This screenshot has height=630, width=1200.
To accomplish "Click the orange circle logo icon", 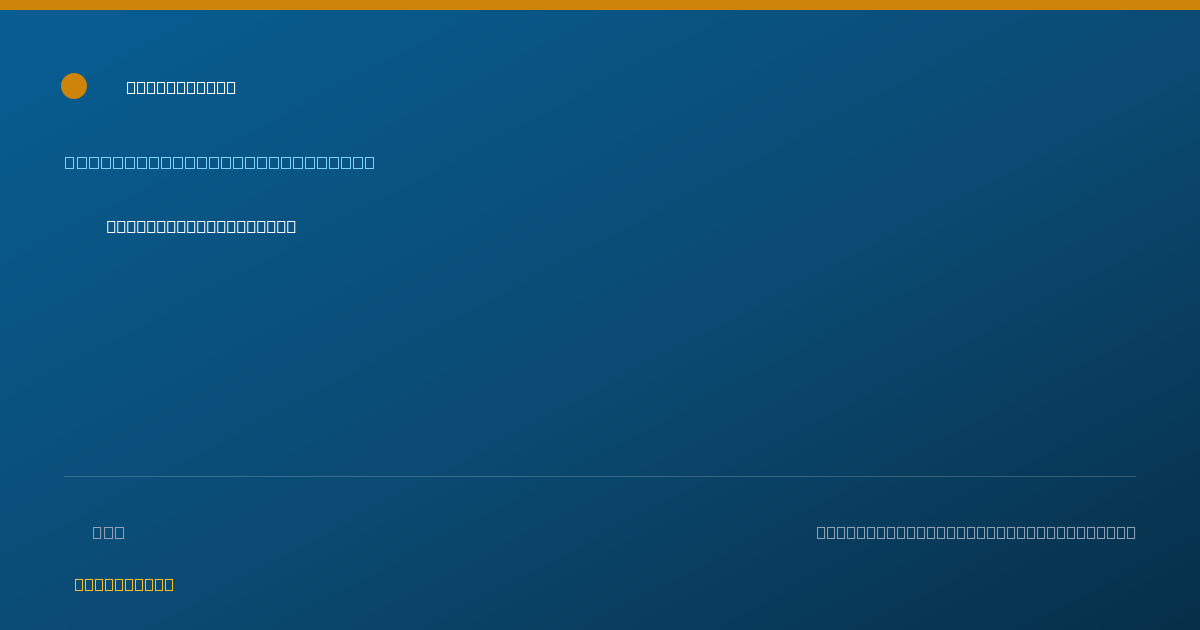I will coord(74,86).
